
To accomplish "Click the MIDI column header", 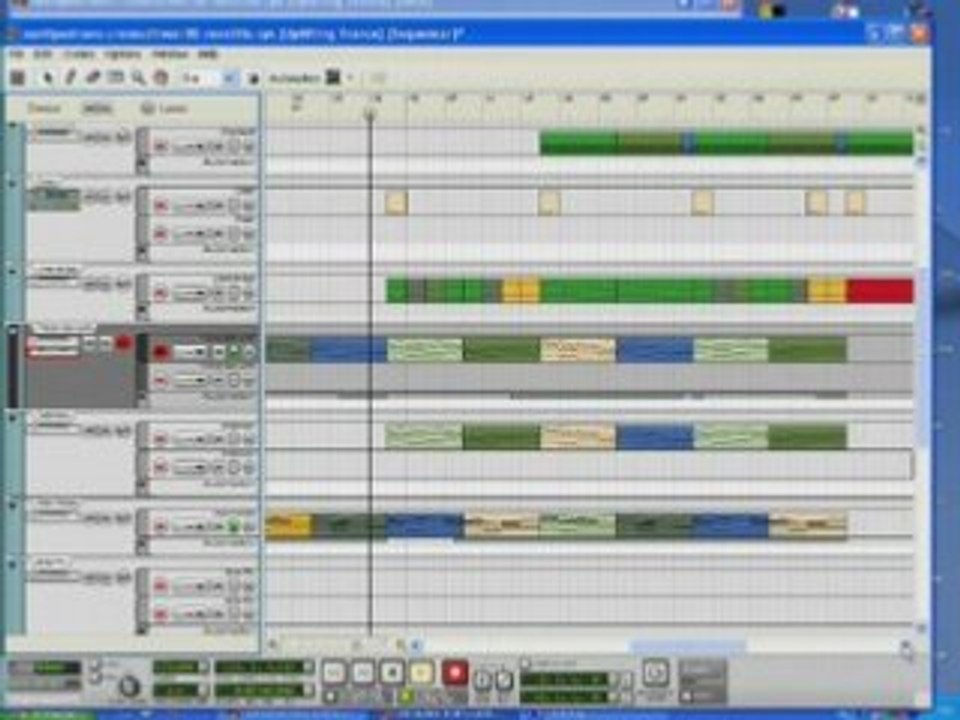I will tap(97, 109).
